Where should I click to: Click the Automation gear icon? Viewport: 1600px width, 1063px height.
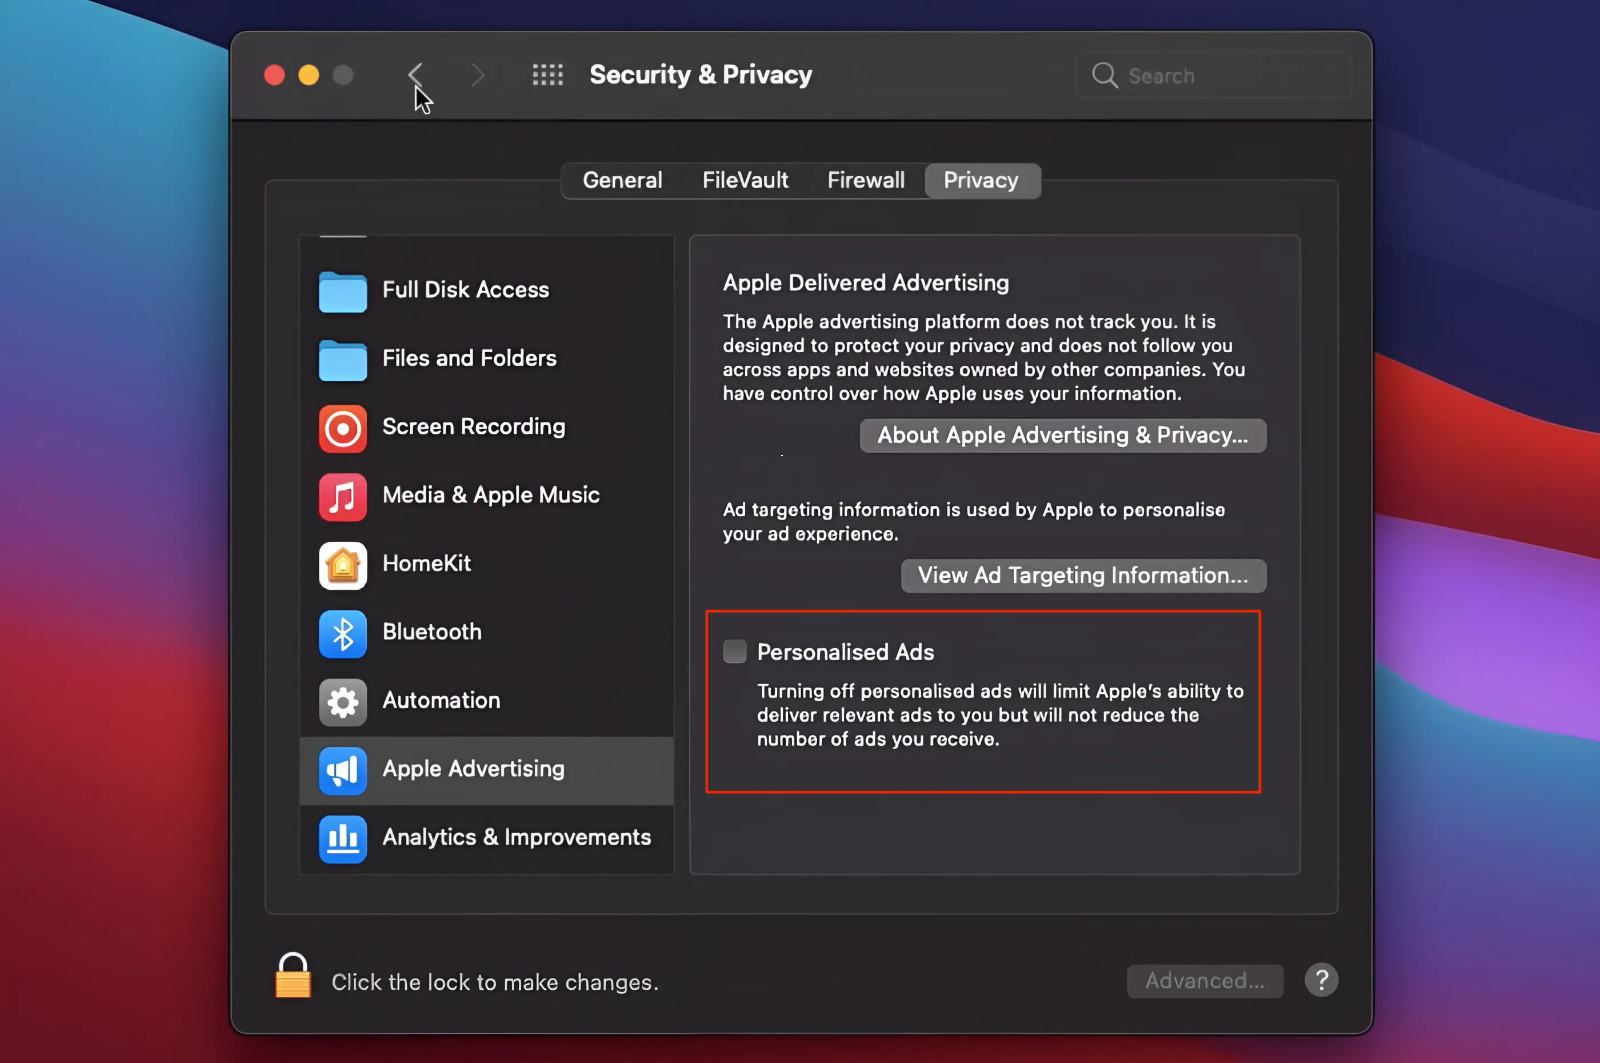click(x=343, y=702)
